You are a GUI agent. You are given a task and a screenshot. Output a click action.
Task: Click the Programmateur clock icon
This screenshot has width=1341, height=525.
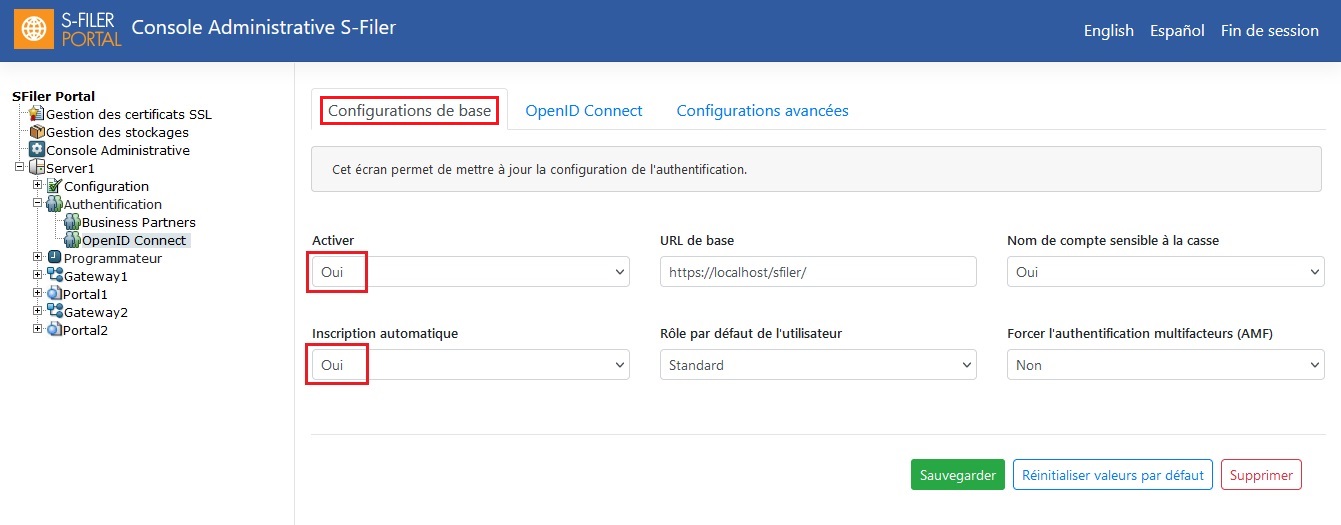[55, 258]
